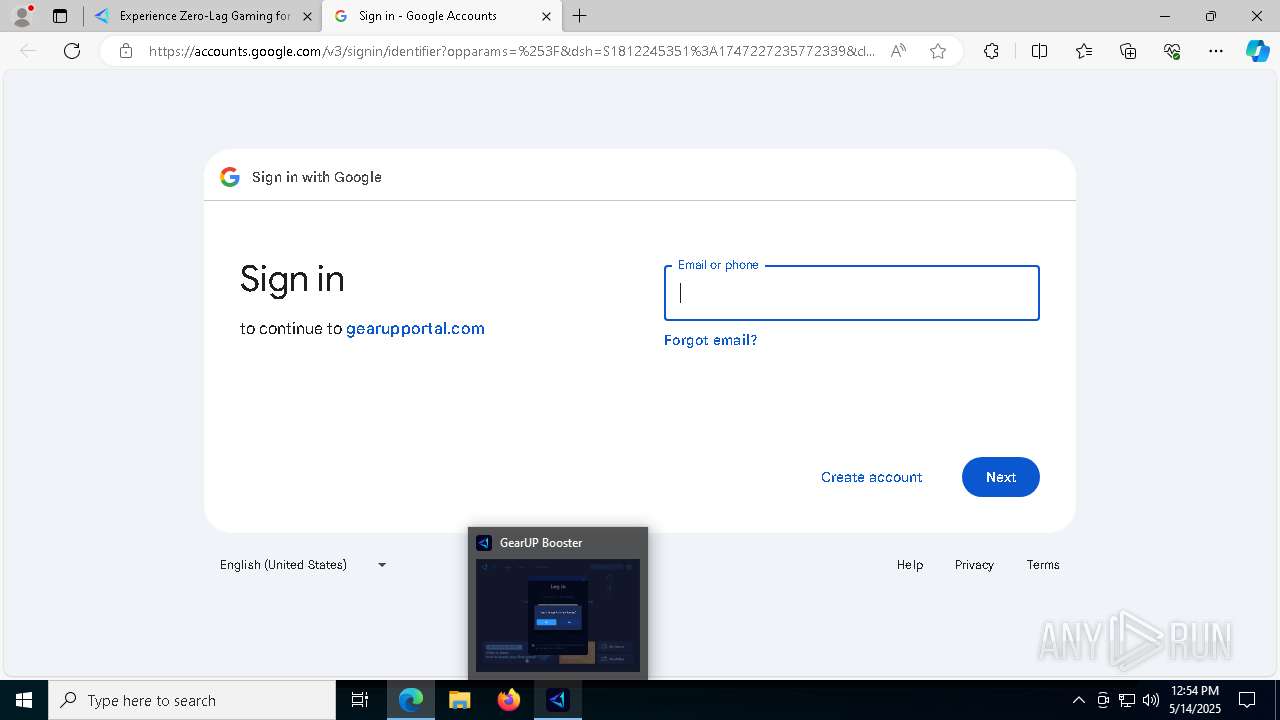This screenshot has width=1280, height=720.
Task: Expand the English (United States) language dropdown
Action: [x=303, y=565]
